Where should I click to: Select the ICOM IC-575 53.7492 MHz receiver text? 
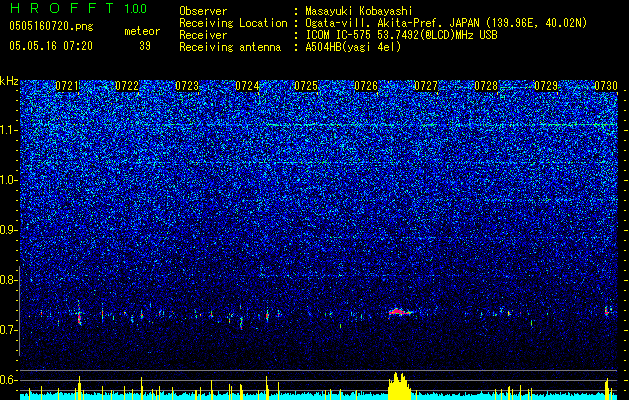point(401,35)
